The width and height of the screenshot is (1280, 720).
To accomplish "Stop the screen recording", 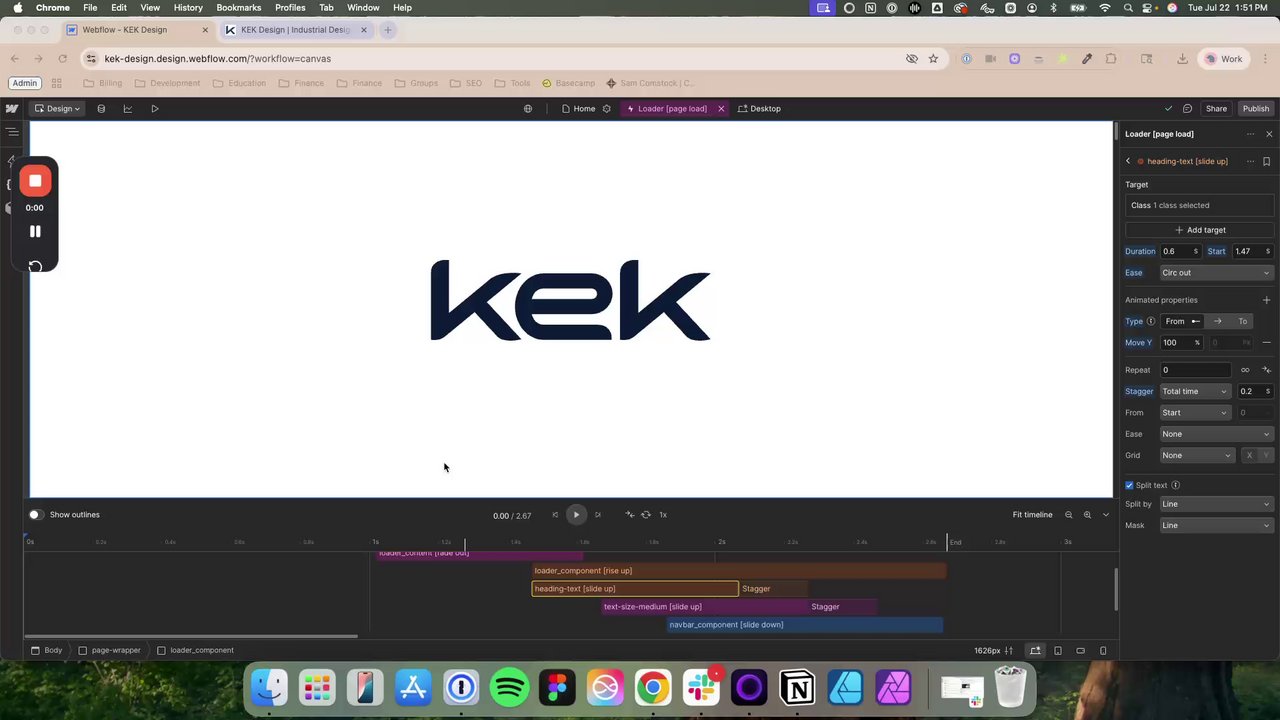I will pyautogui.click(x=35, y=181).
